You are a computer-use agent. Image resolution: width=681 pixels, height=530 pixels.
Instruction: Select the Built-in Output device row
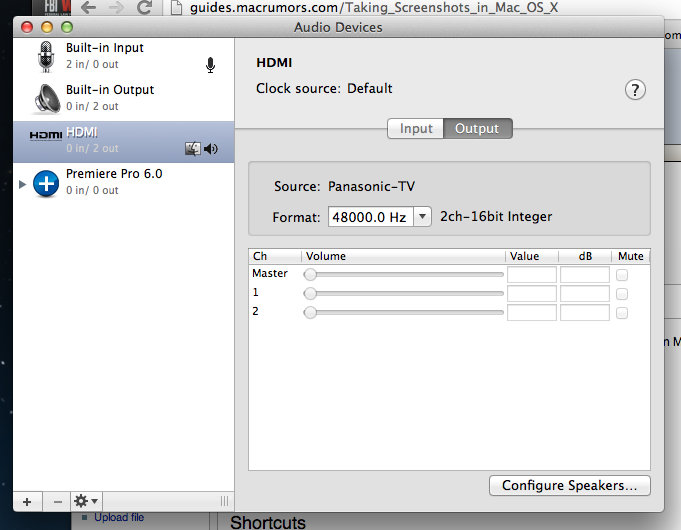point(124,99)
